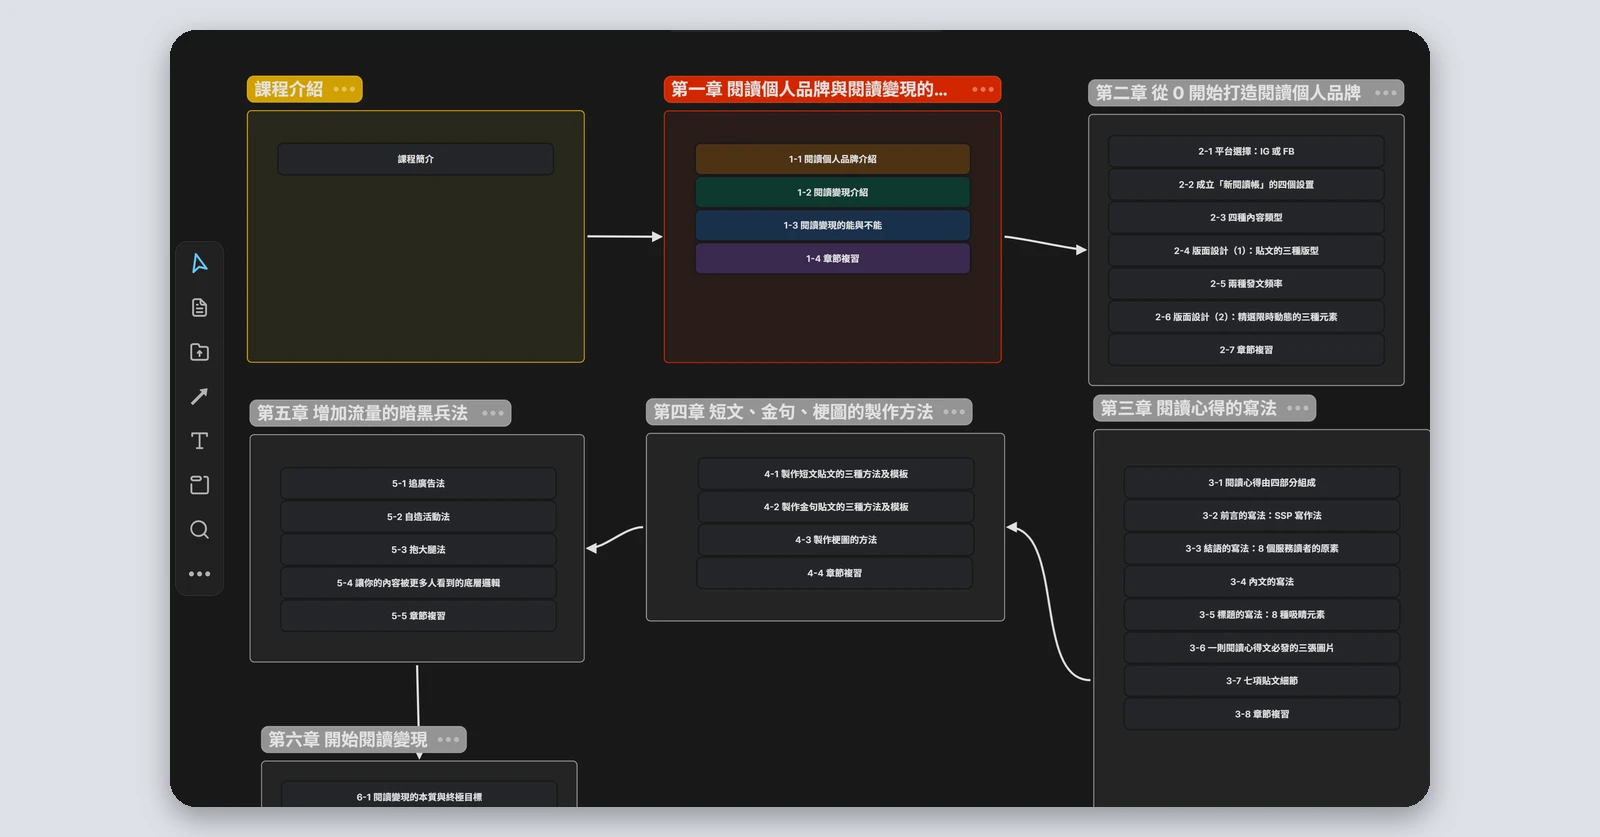Open the 2-5 兩種發文頻率 card
Image resolution: width=1600 pixels, height=837 pixels.
click(x=1246, y=283)
